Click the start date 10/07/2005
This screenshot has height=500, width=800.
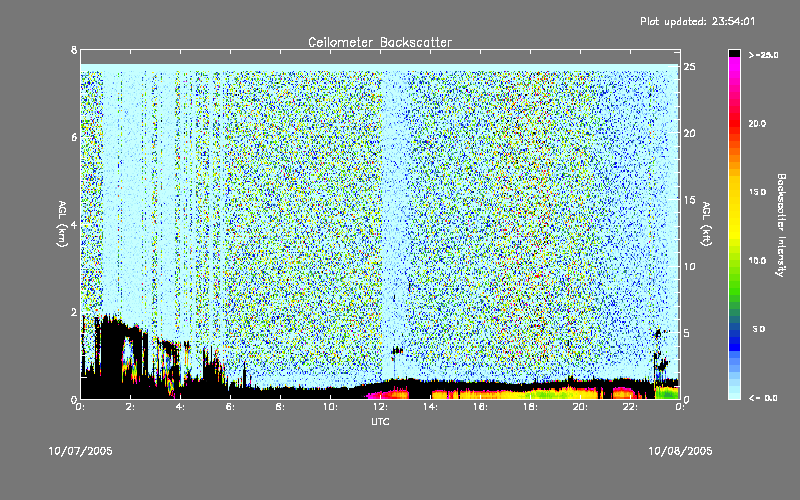[x=81, y=451]
